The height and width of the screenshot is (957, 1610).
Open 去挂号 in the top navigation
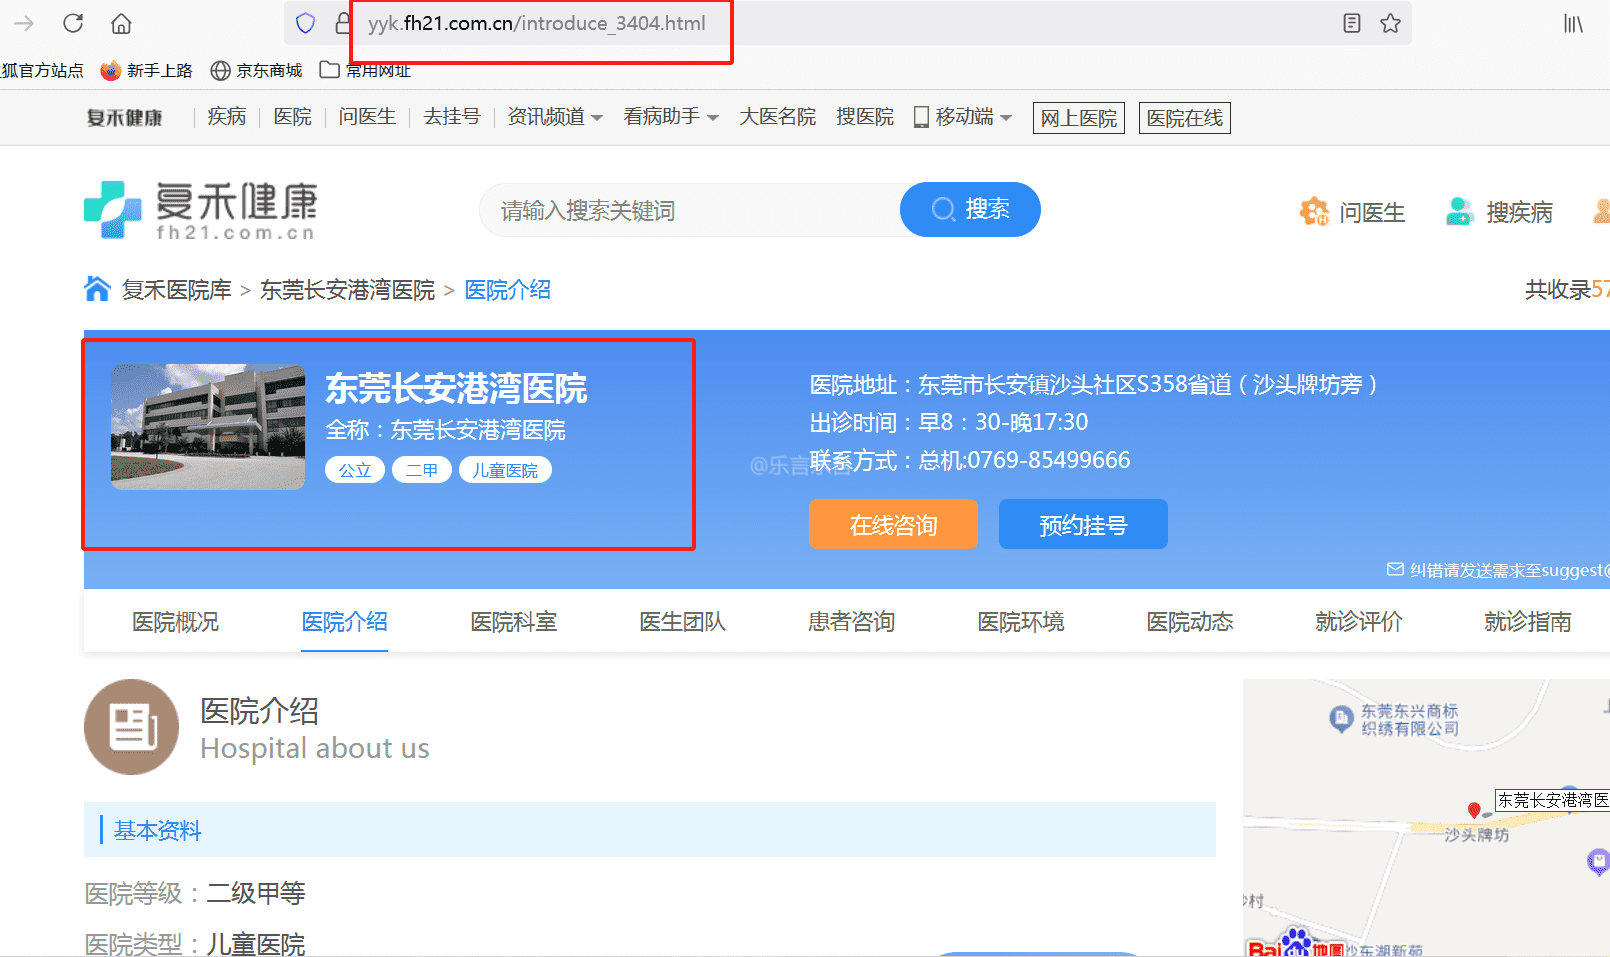(452, 117)
